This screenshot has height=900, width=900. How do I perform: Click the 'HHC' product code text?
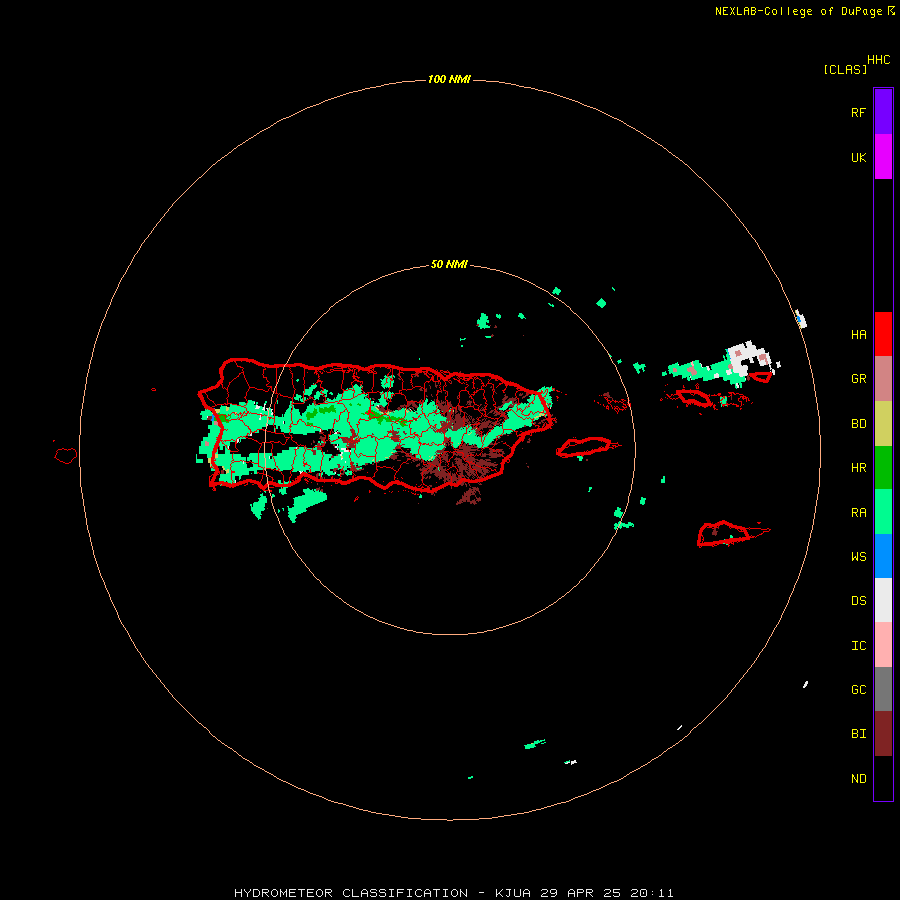click(x=878, y=60)
